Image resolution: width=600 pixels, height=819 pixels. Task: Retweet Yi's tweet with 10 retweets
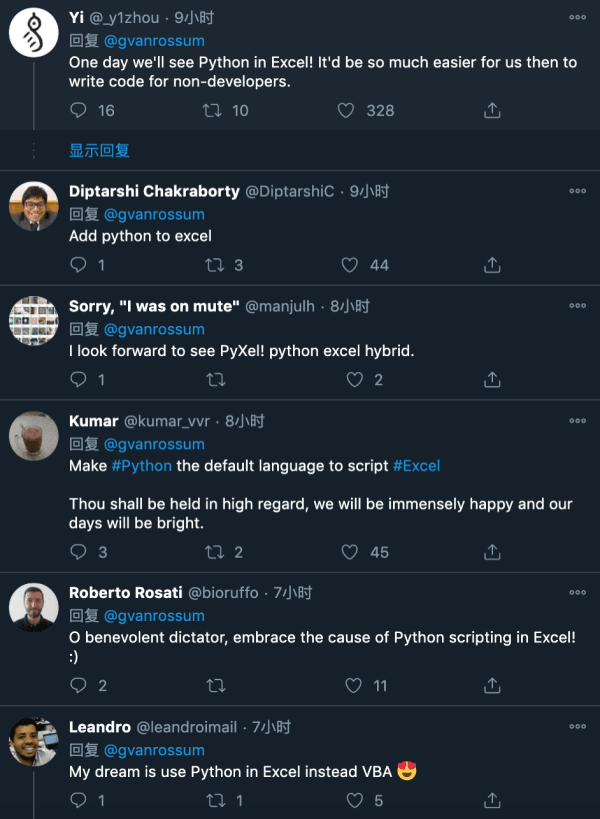(x=214, y=110)
